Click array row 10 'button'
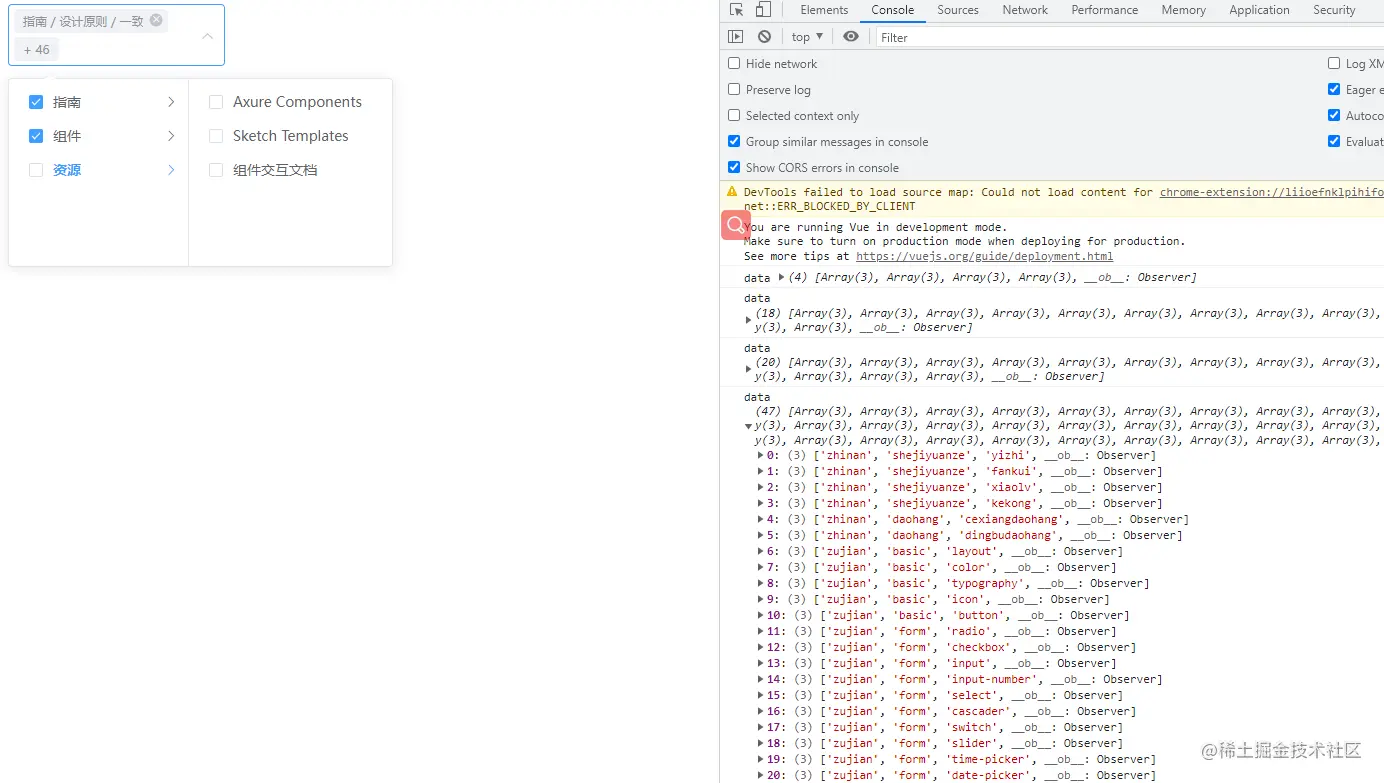 tap(943, 615)
